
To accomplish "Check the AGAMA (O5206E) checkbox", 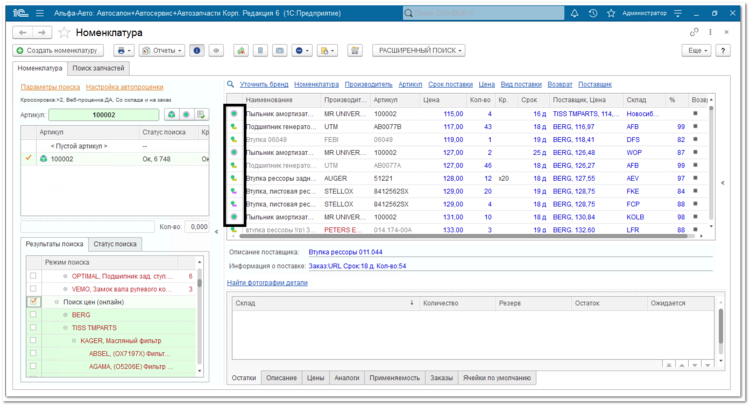I will [33, 366].
